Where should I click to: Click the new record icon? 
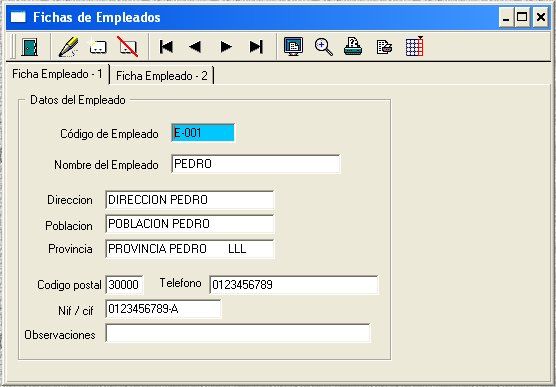coord(98,47)
